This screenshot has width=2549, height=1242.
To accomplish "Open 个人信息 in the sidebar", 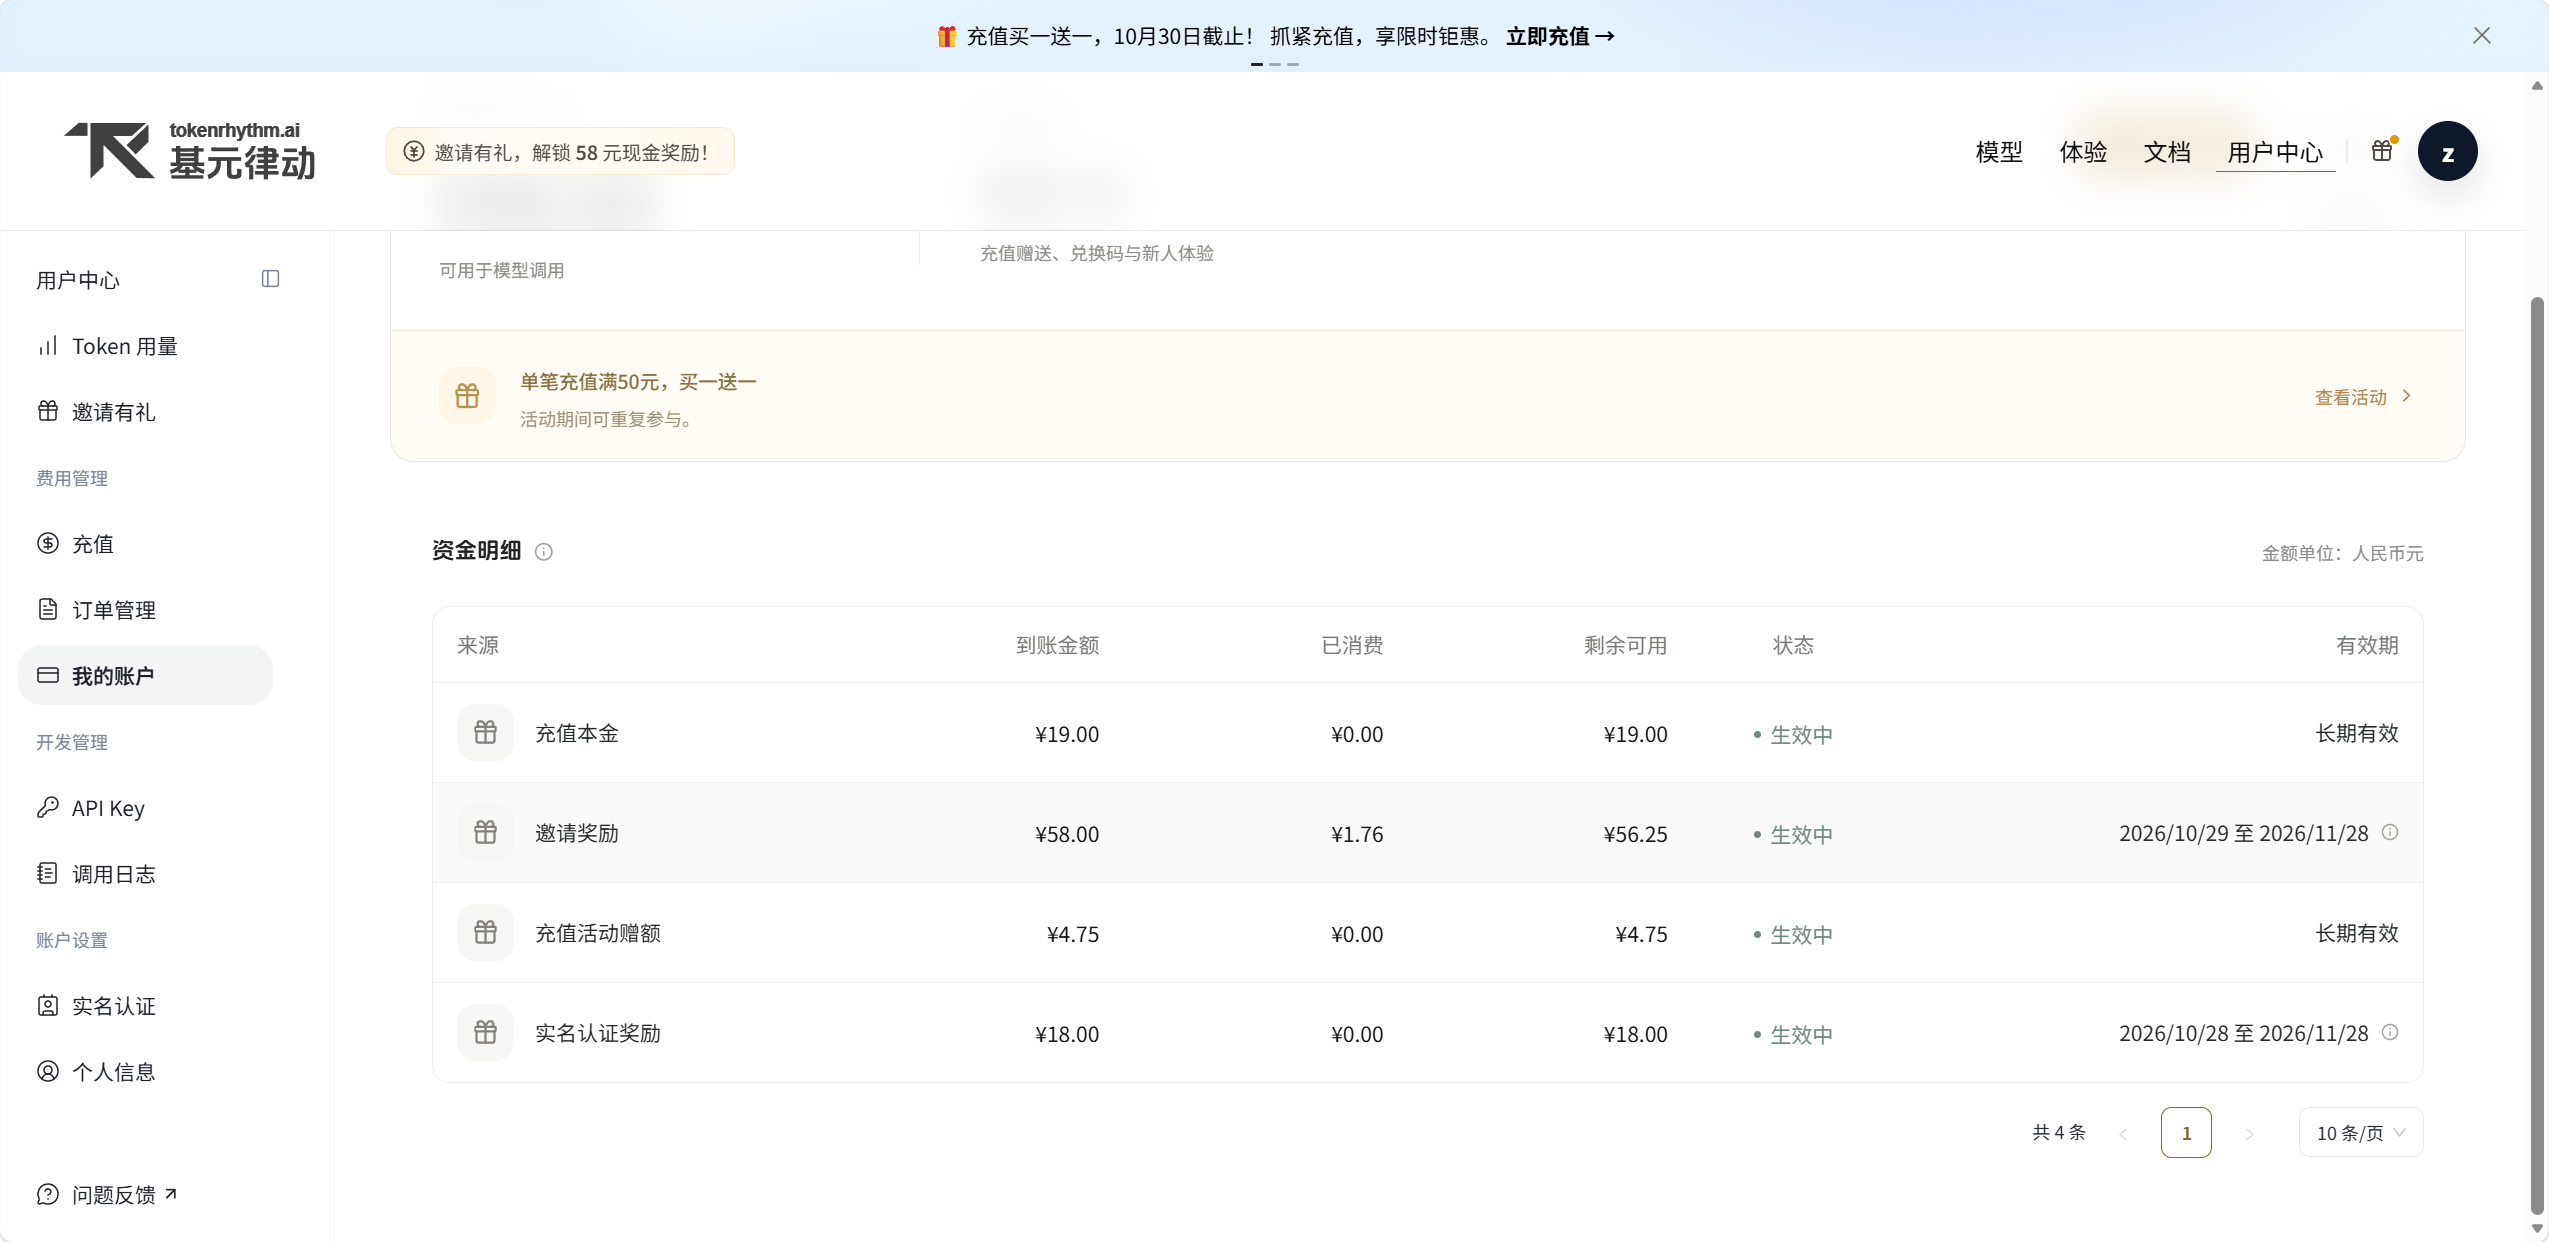I will point(145,1072).
